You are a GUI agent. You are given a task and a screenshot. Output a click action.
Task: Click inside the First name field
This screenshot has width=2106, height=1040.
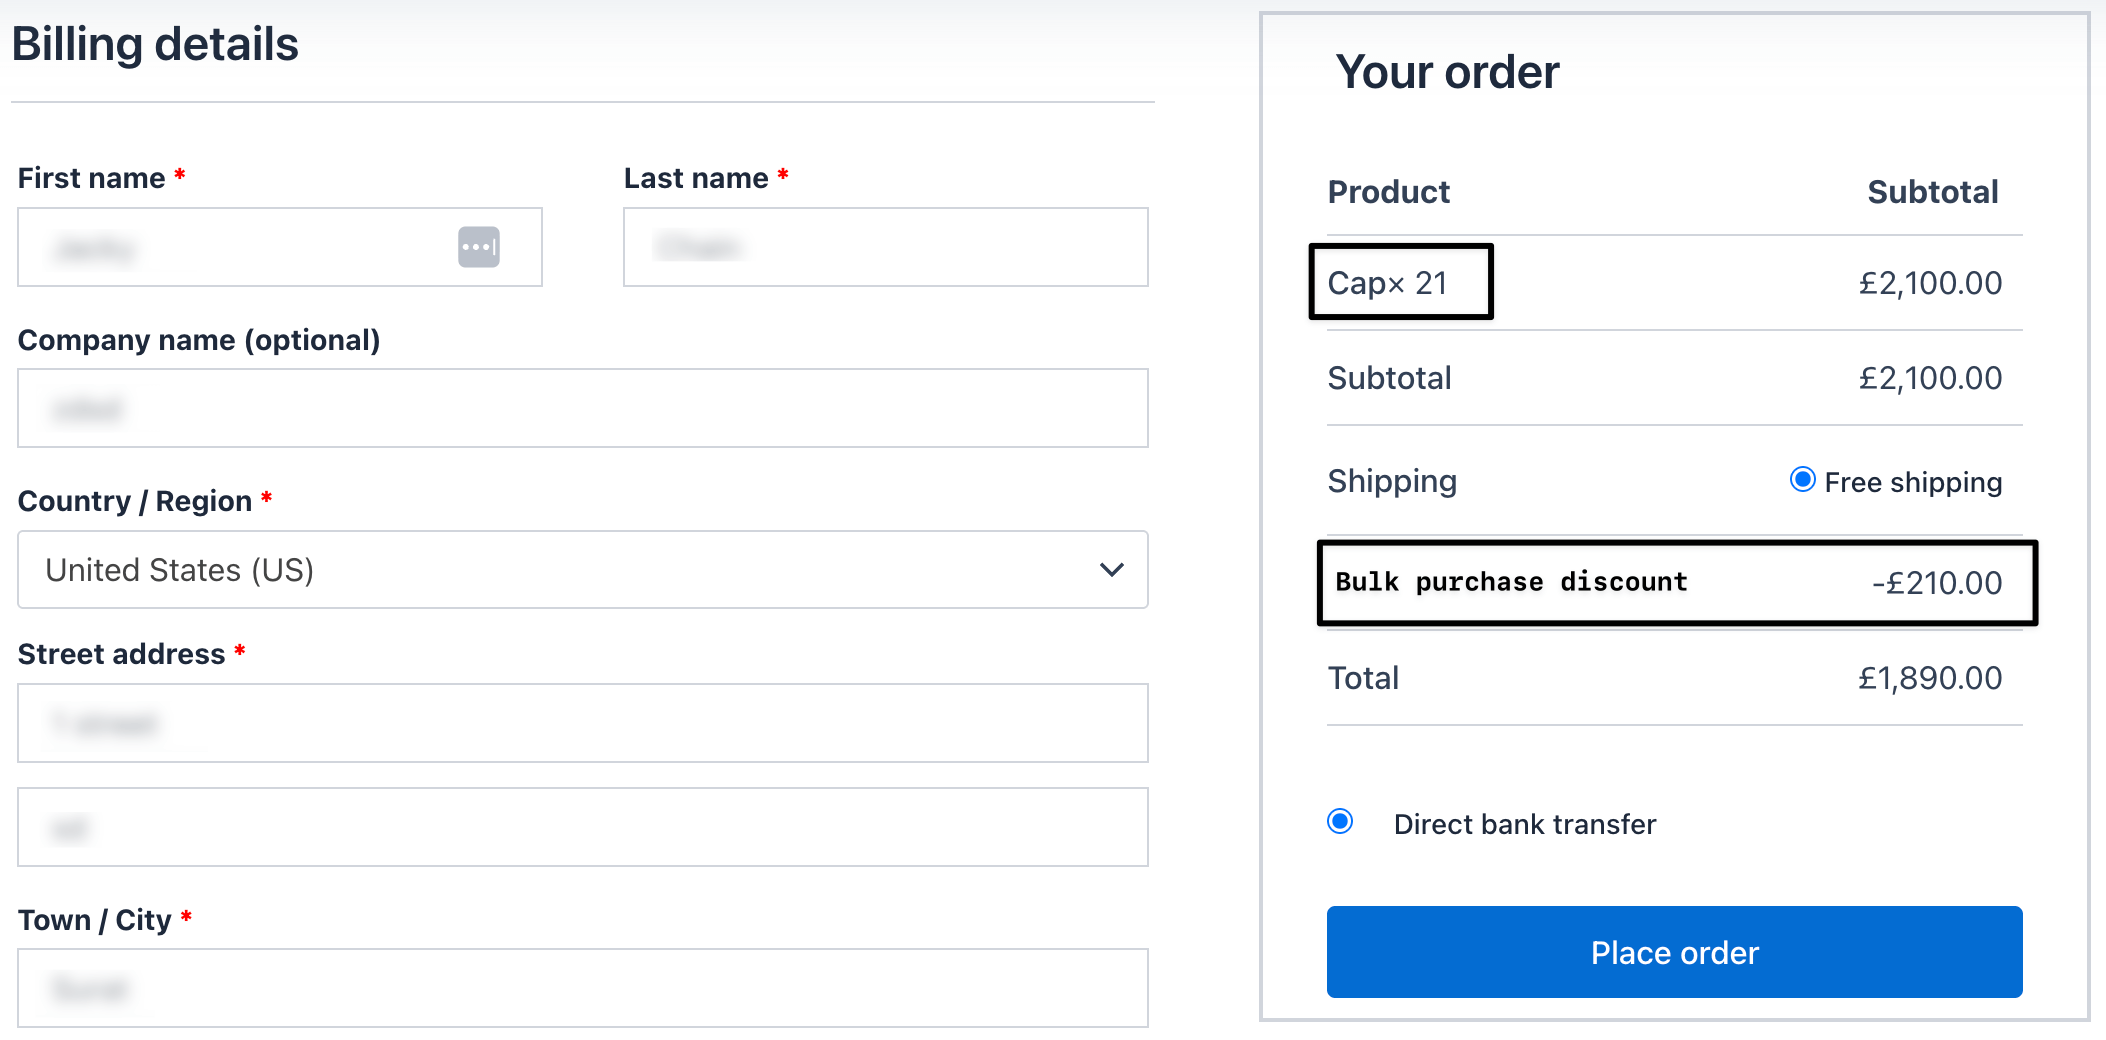click(x=250, y=247)
